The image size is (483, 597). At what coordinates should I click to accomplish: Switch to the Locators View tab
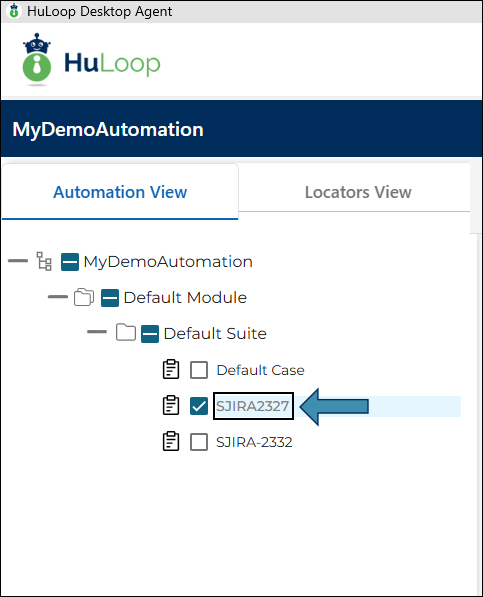(x=358, y=192)
